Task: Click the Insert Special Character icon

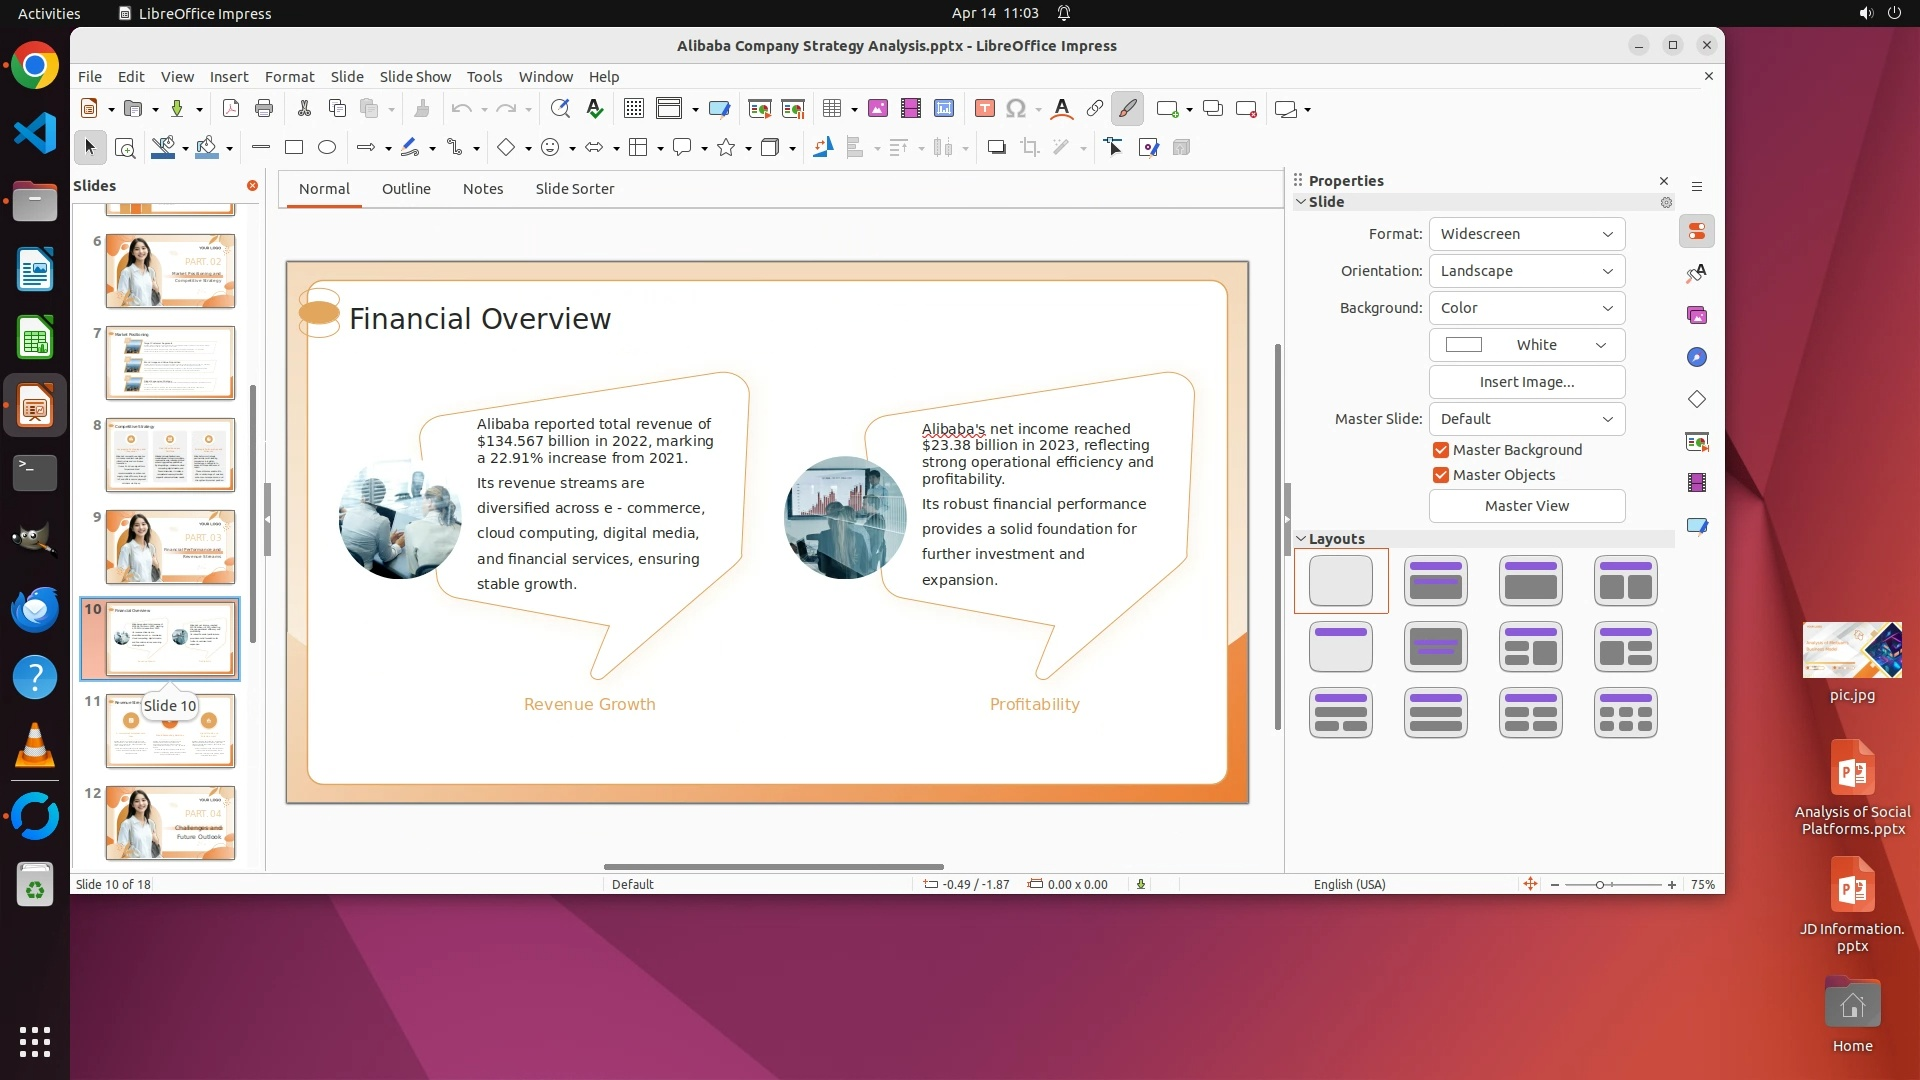Action: [1016, 109]
